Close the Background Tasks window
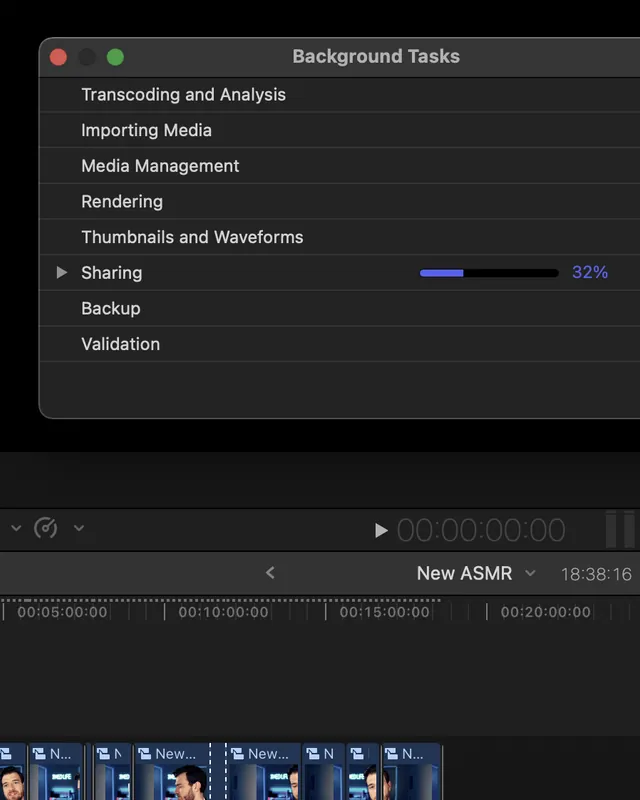The width and height of the screenshot is (640, 800). click(58, 57)
